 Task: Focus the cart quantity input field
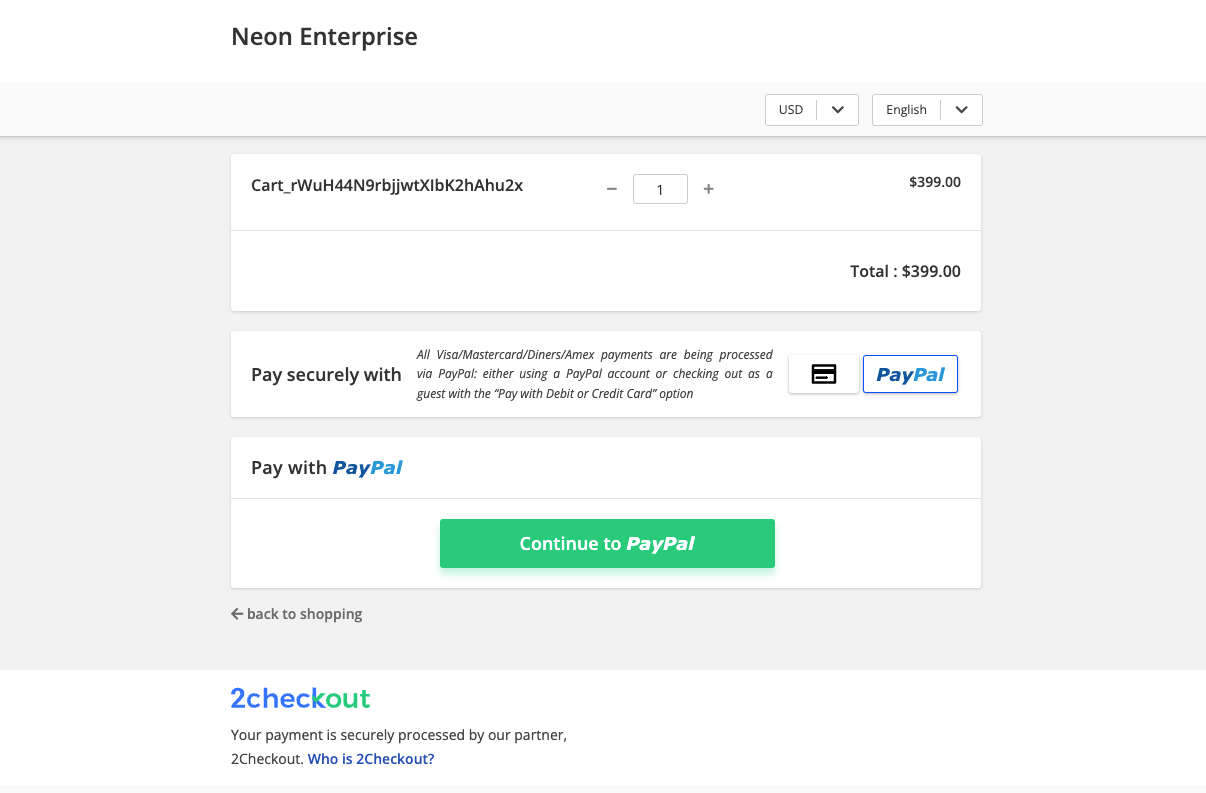click(660, 189)
